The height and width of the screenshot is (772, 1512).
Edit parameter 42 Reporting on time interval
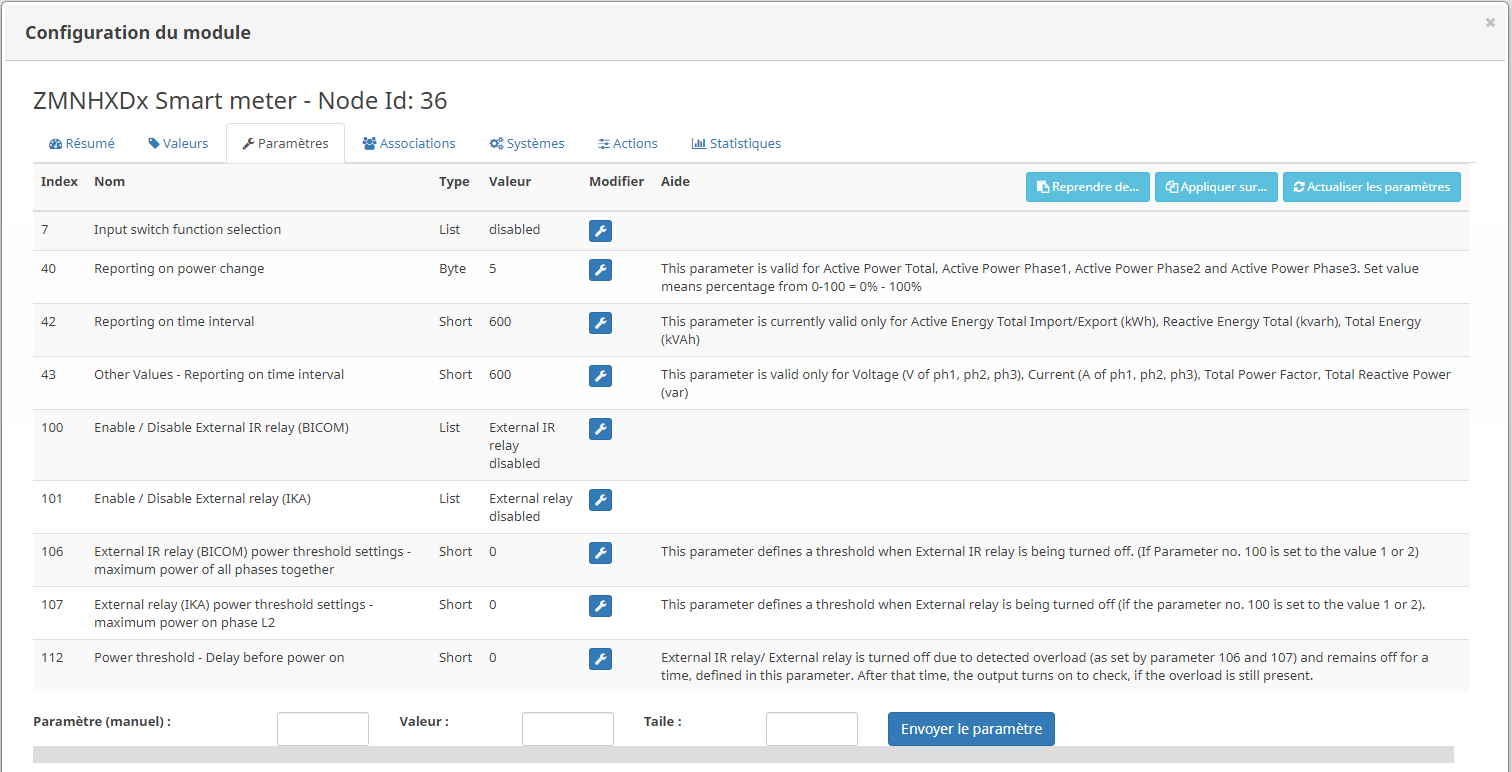click(x=600, y=323)
